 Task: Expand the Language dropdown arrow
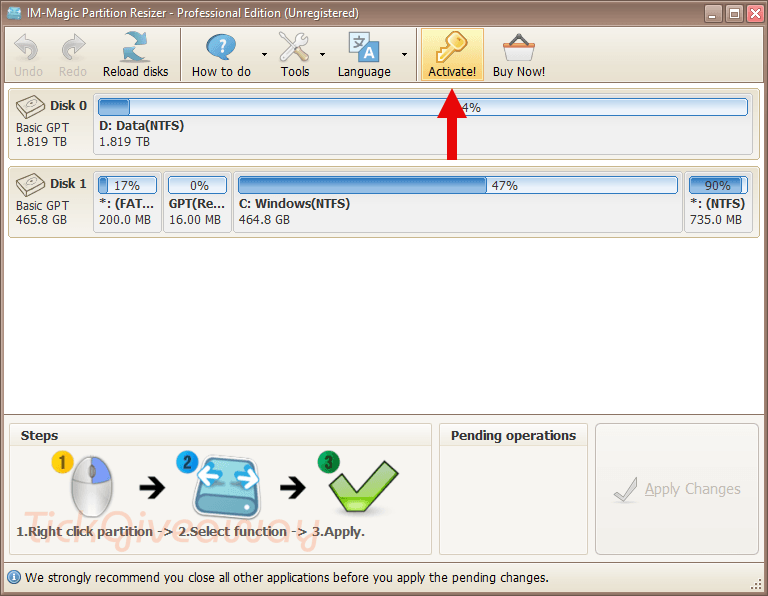(x=405, y=54)
